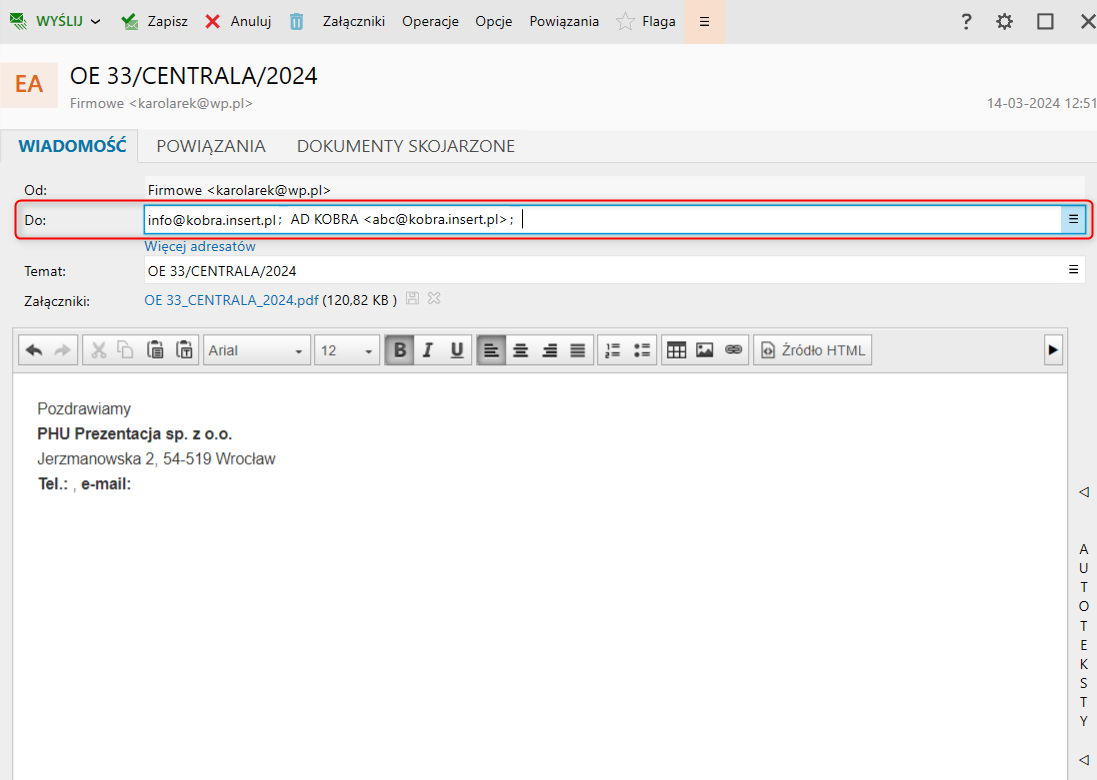Click lower AUTOTEKSTY collapse arrow
Screen dimensions: 1097x780
pyautogui.click(x=1084, y=759)
